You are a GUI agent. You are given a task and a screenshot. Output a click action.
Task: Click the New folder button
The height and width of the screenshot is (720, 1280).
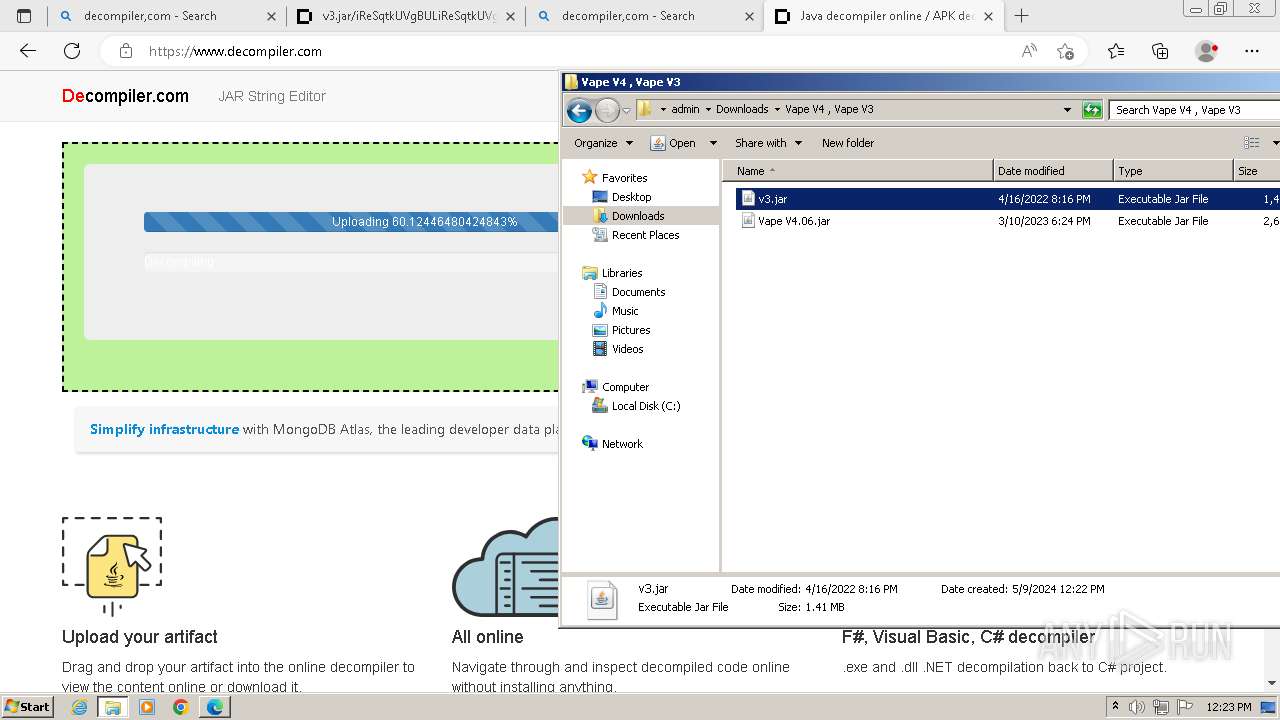pyautogui.click(x=848, y=143)
